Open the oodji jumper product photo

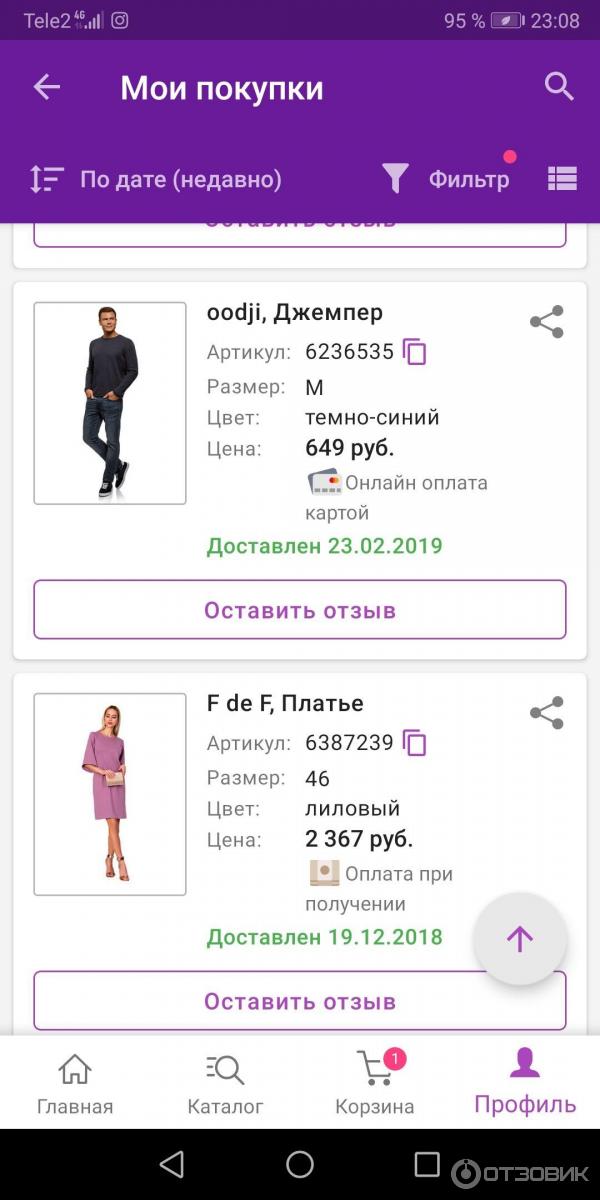point(110,403)
